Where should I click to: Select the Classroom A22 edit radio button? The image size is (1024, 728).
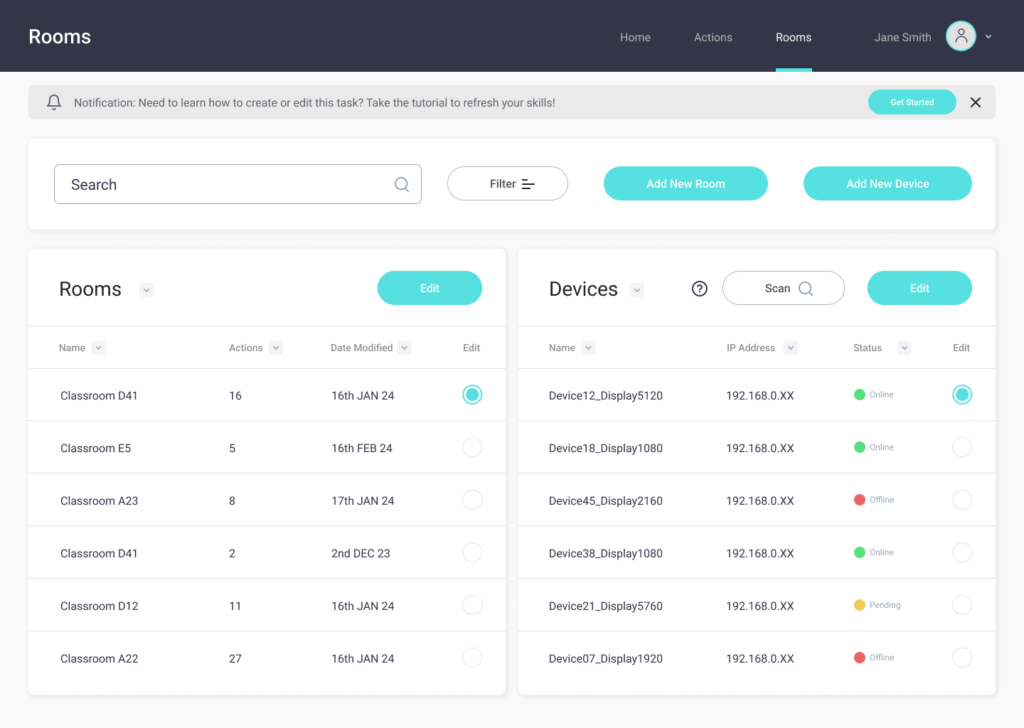click(x=472, y=658)
